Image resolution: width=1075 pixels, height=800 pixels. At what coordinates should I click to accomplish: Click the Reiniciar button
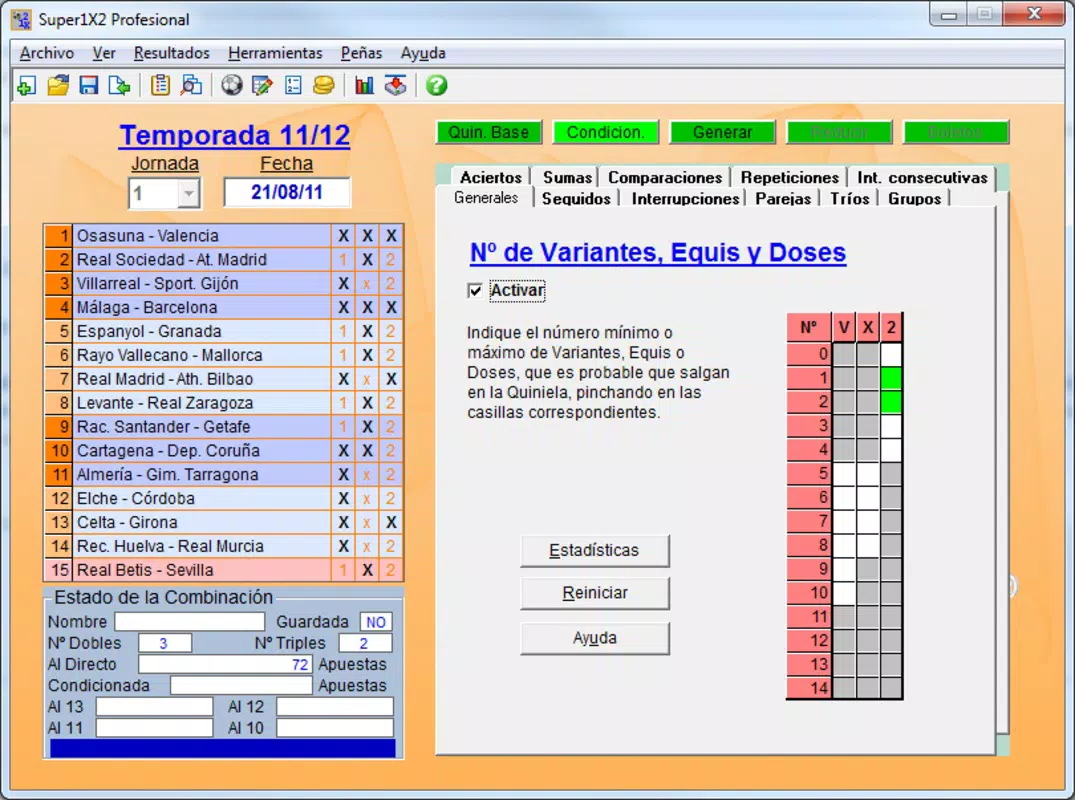(594, 593)
